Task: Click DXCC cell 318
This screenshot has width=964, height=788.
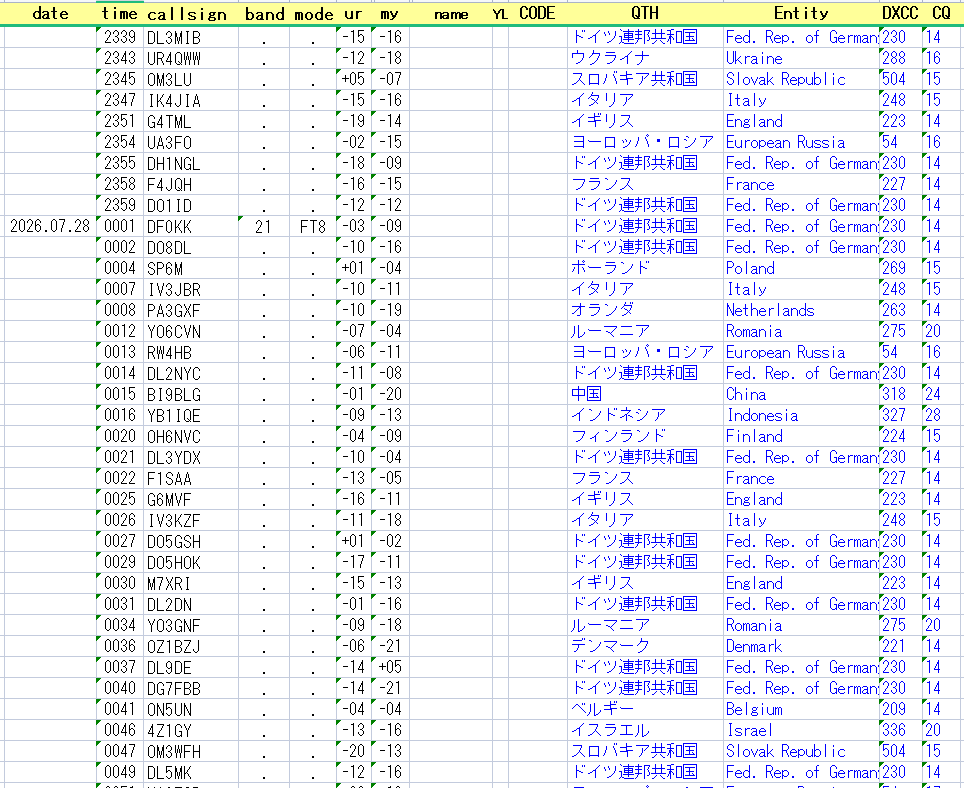Action: point(900,394)
